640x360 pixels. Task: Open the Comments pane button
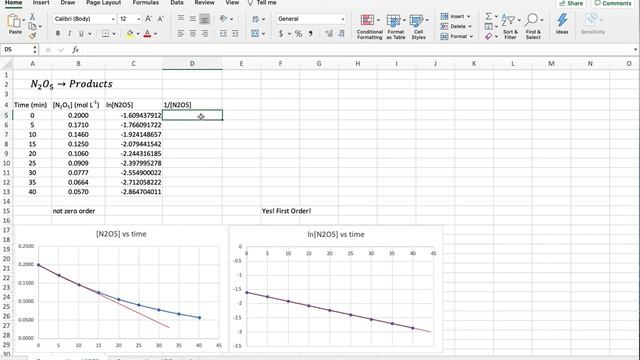point(613,3)
